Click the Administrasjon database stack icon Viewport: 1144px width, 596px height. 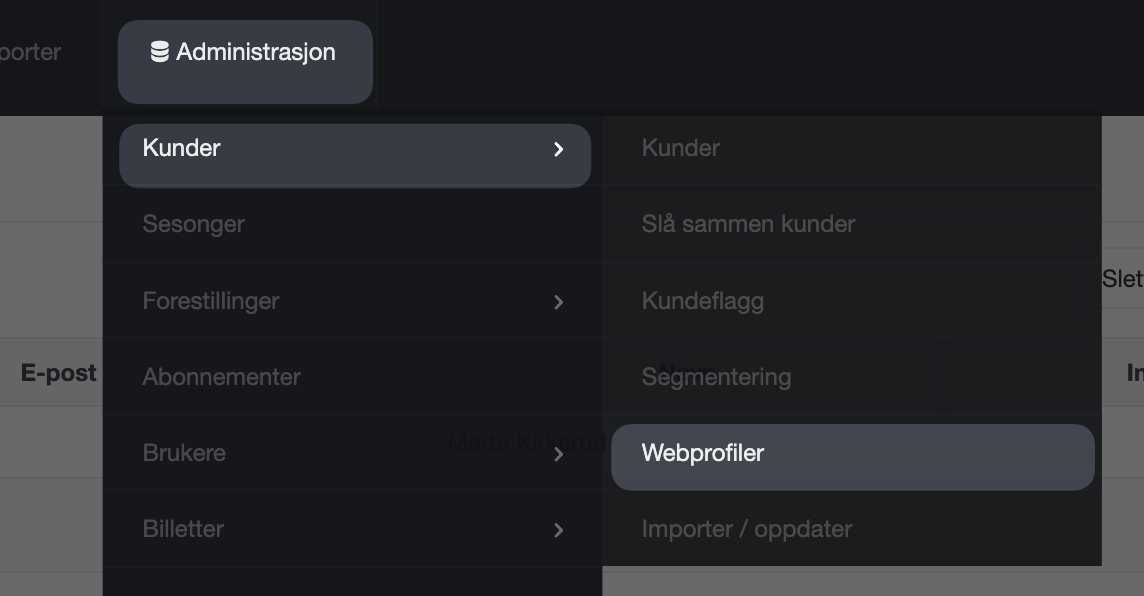[x=160, y=52]
